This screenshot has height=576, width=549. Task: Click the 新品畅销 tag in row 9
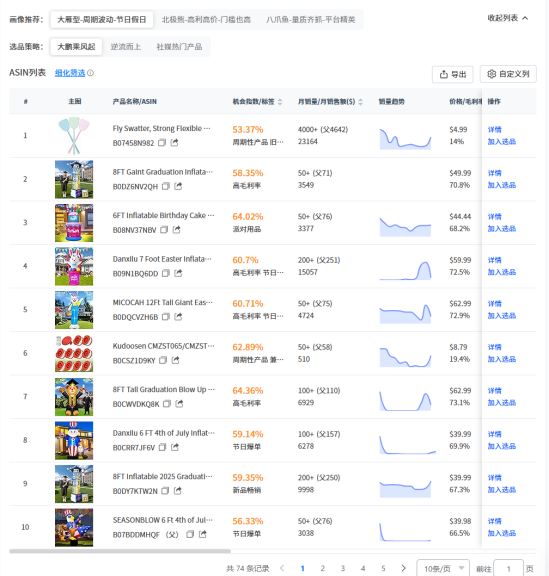tap(247, 490)
